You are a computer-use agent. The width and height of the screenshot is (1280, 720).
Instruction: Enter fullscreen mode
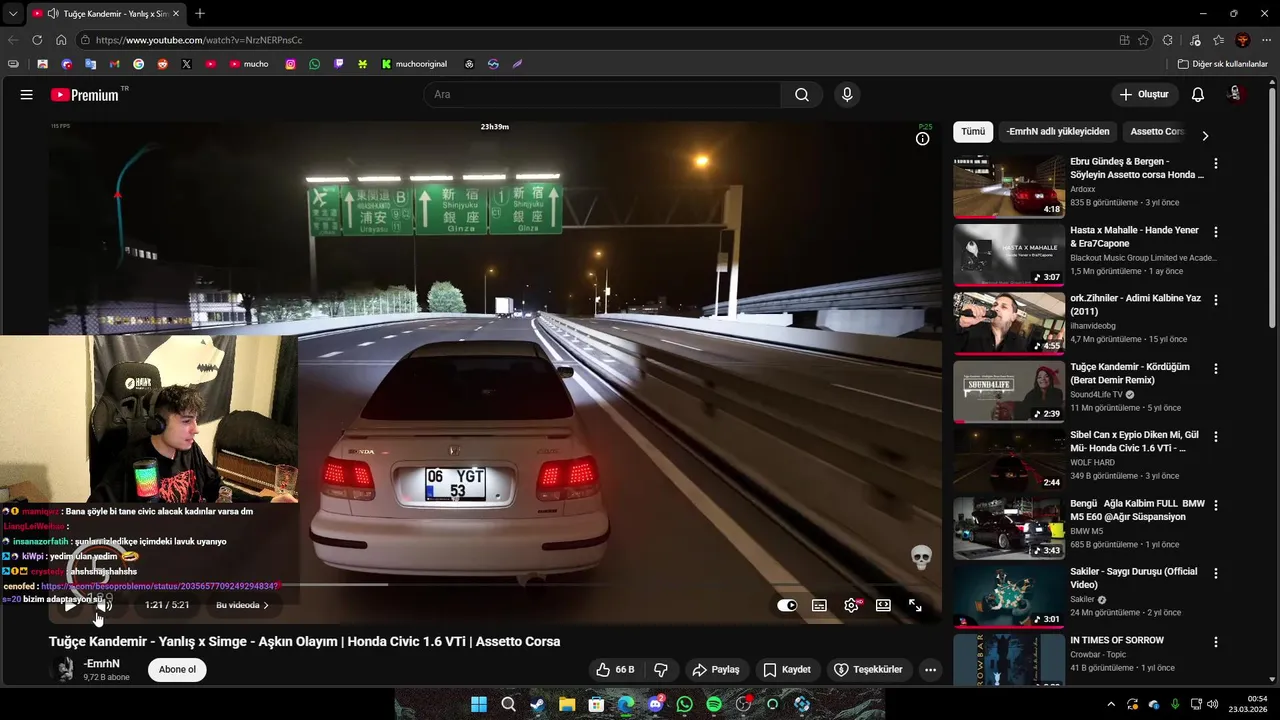tap(915, 605)
